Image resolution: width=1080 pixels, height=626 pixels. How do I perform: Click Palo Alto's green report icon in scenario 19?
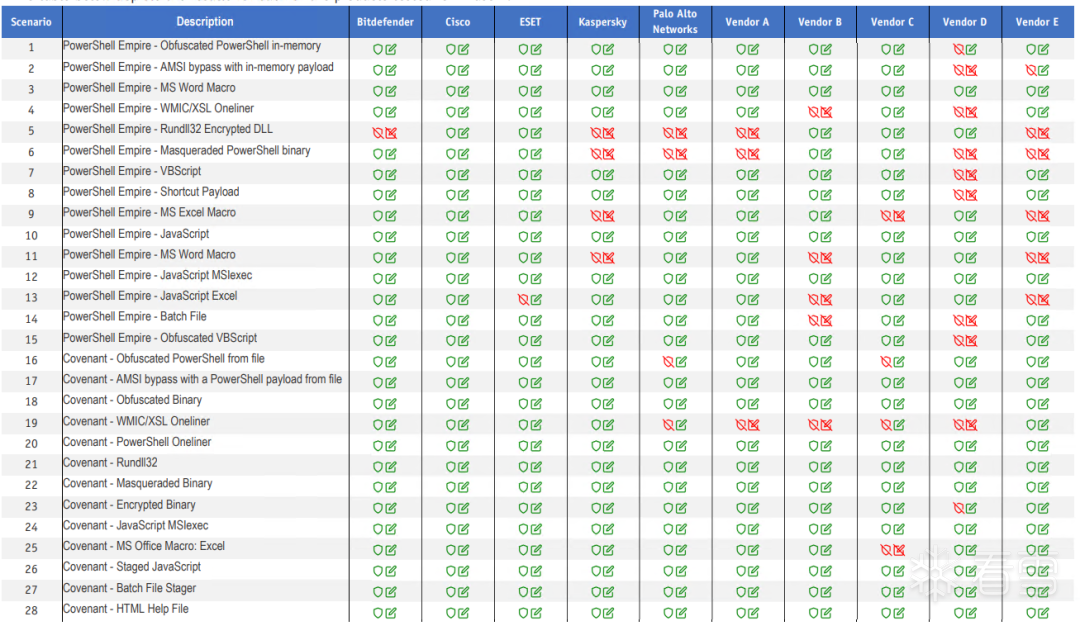pyautogui.click(x=681, y=425)
